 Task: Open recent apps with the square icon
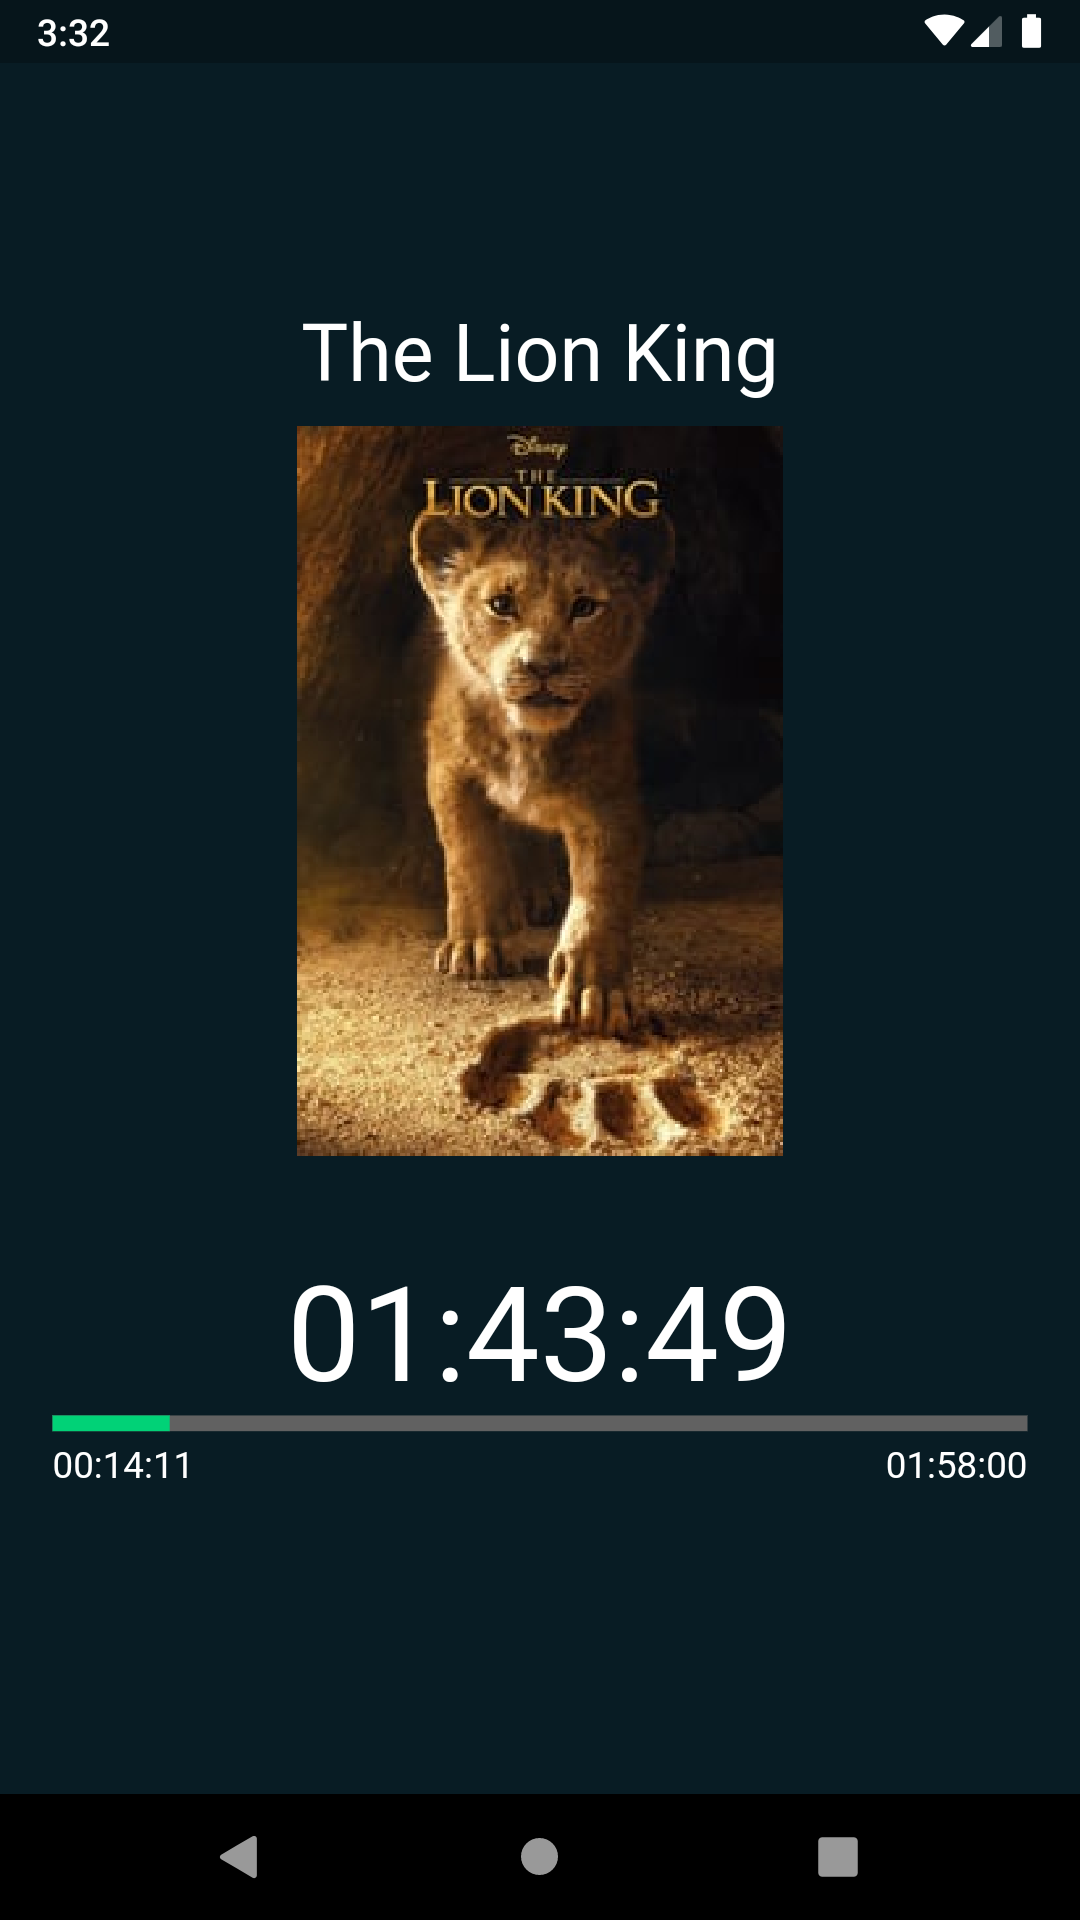tap(838, 1857)
